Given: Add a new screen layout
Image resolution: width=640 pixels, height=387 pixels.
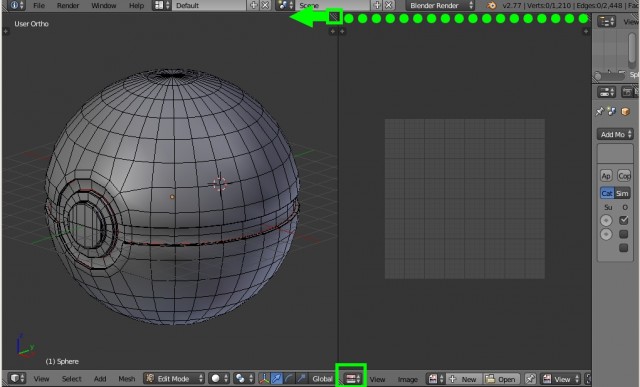Looking at the screenshot, I should pos(253,5).
